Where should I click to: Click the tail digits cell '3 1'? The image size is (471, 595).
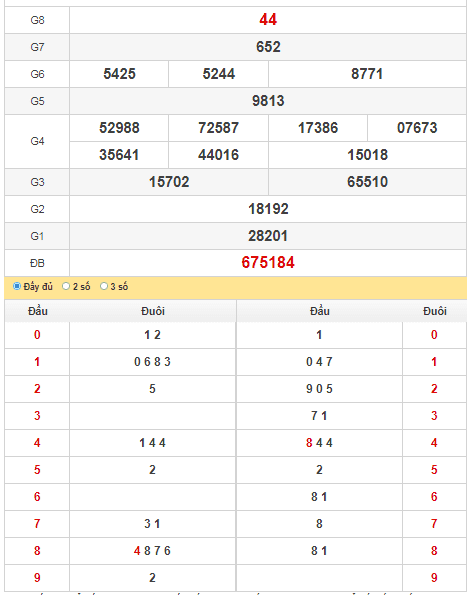(x=152, y=524)
